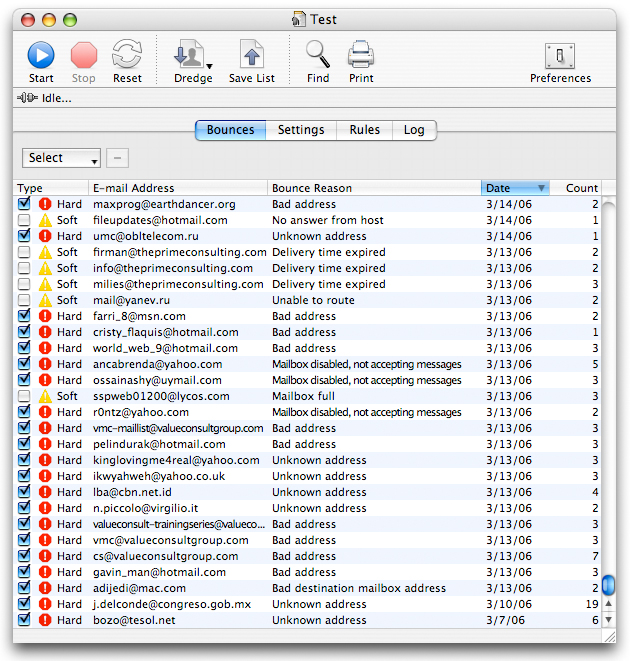Image resolution: width=630 pixels, height=661 pixels.
Task: Uncheck the maxprog@earthdancer.org row checkbox
Action: pos(24,204)
